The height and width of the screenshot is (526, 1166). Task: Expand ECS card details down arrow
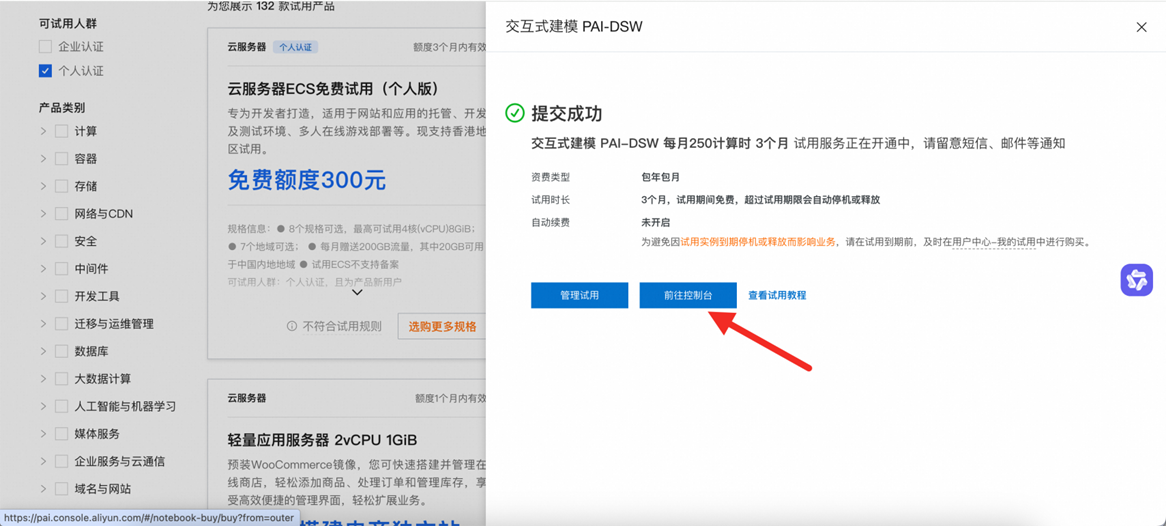point(357,292)
